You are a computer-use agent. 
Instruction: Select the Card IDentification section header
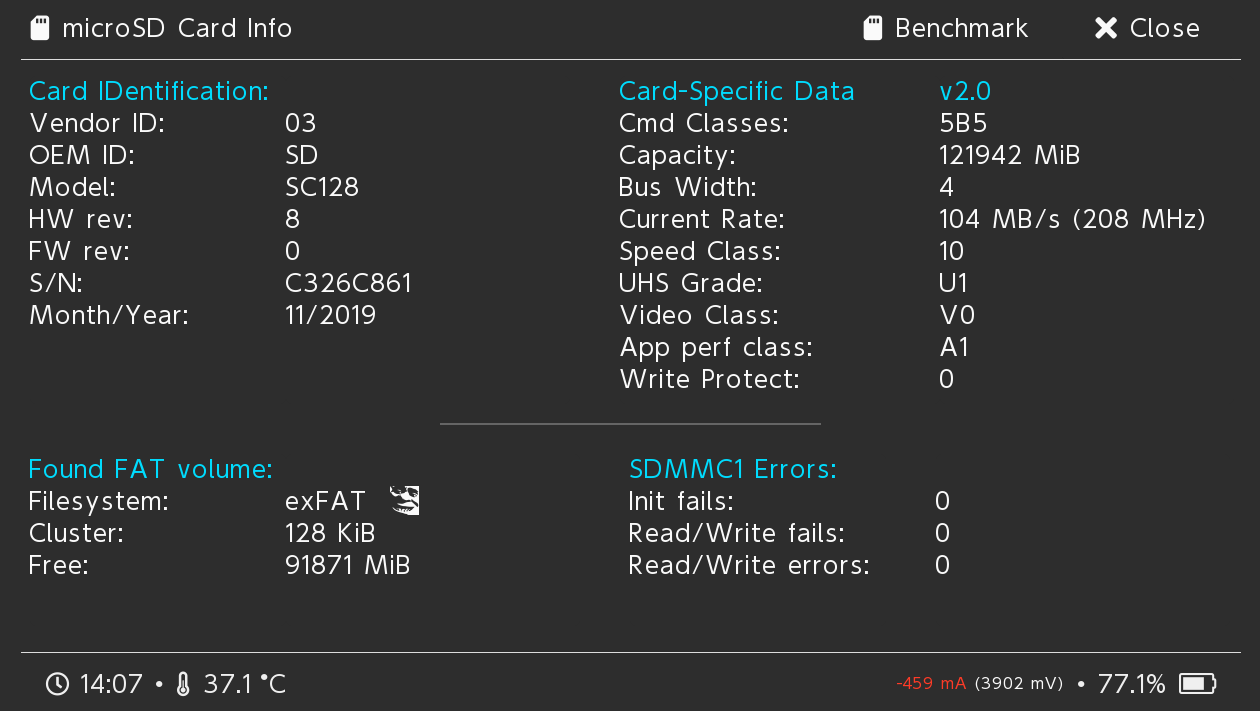click(148, 90)
